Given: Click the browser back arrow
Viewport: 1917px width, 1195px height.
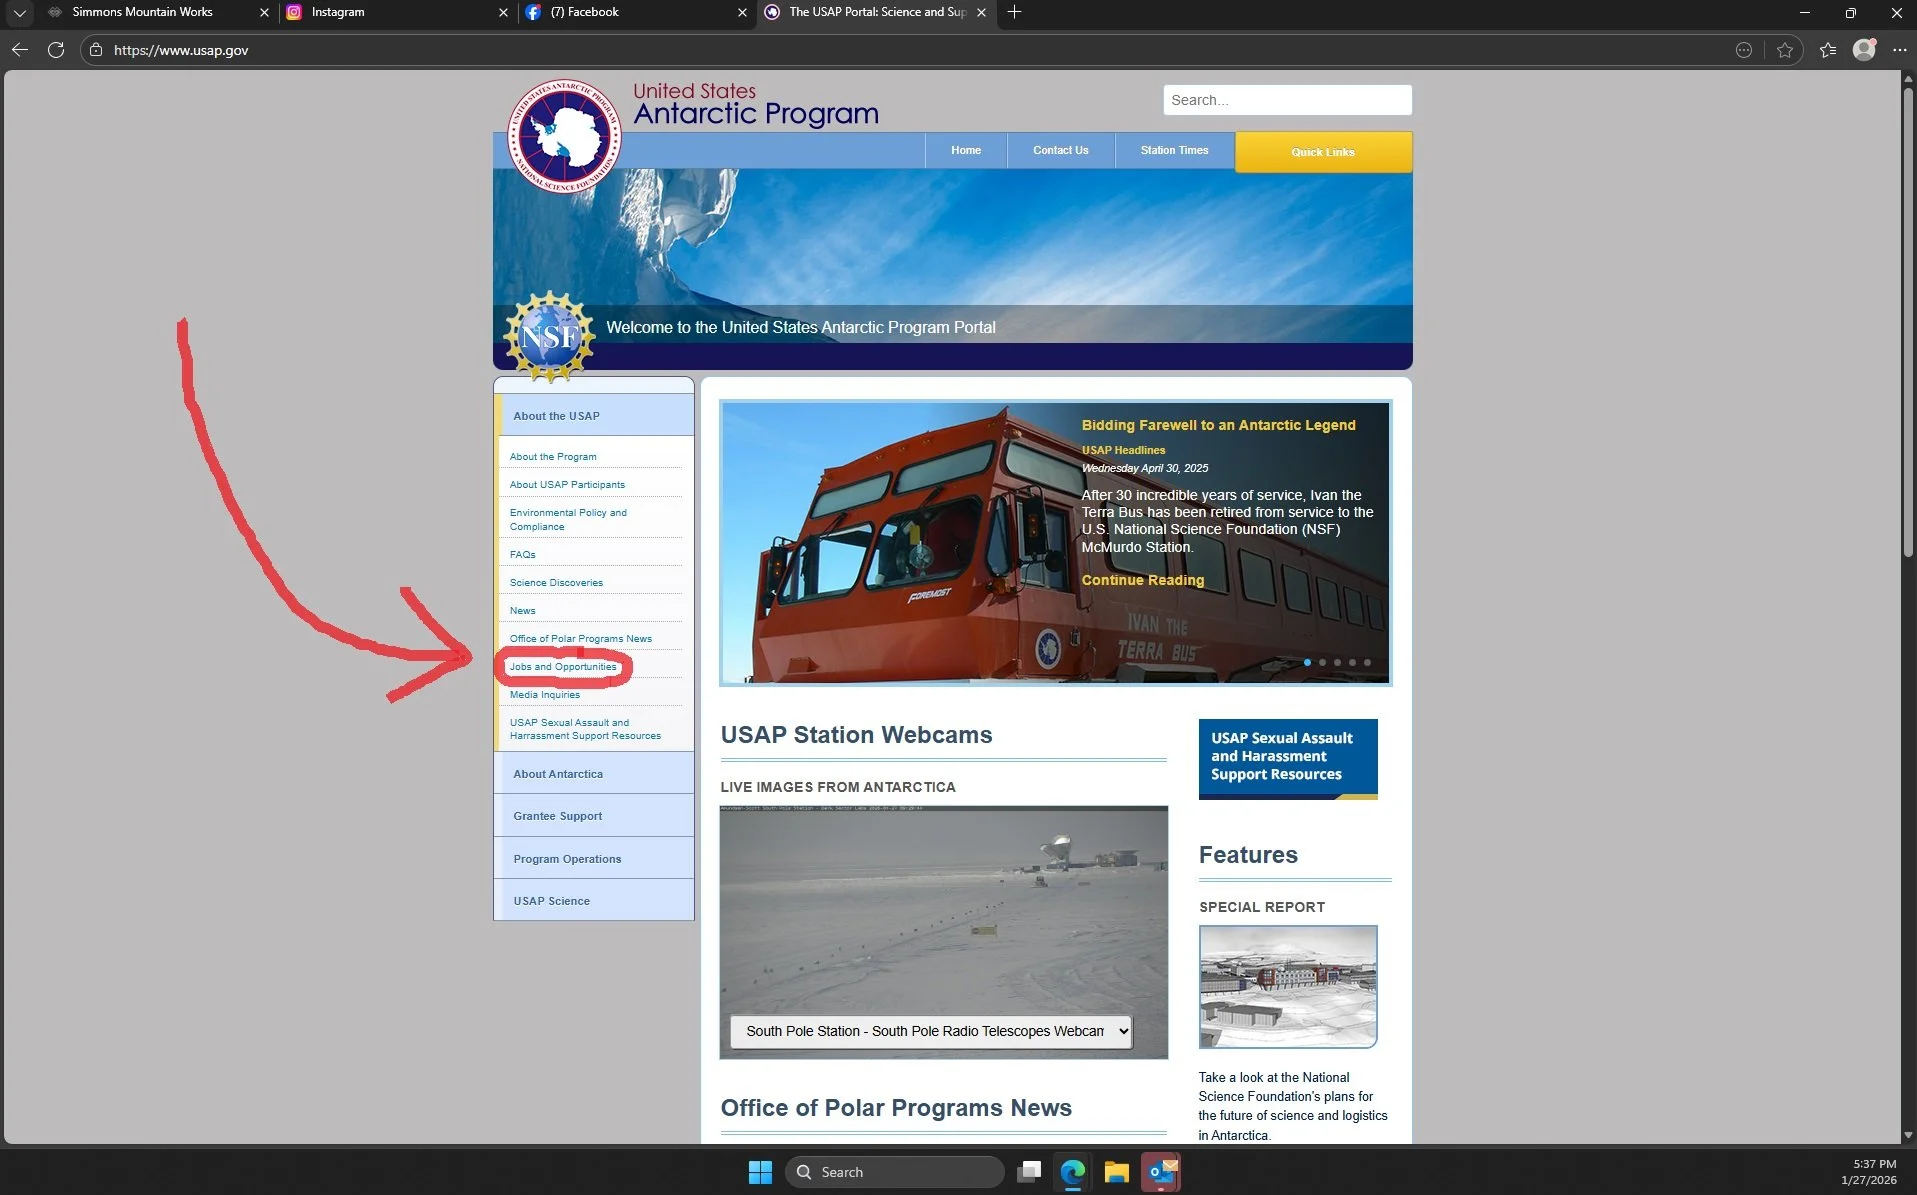Looking at the screenshot, I should (x=20, y=50).
